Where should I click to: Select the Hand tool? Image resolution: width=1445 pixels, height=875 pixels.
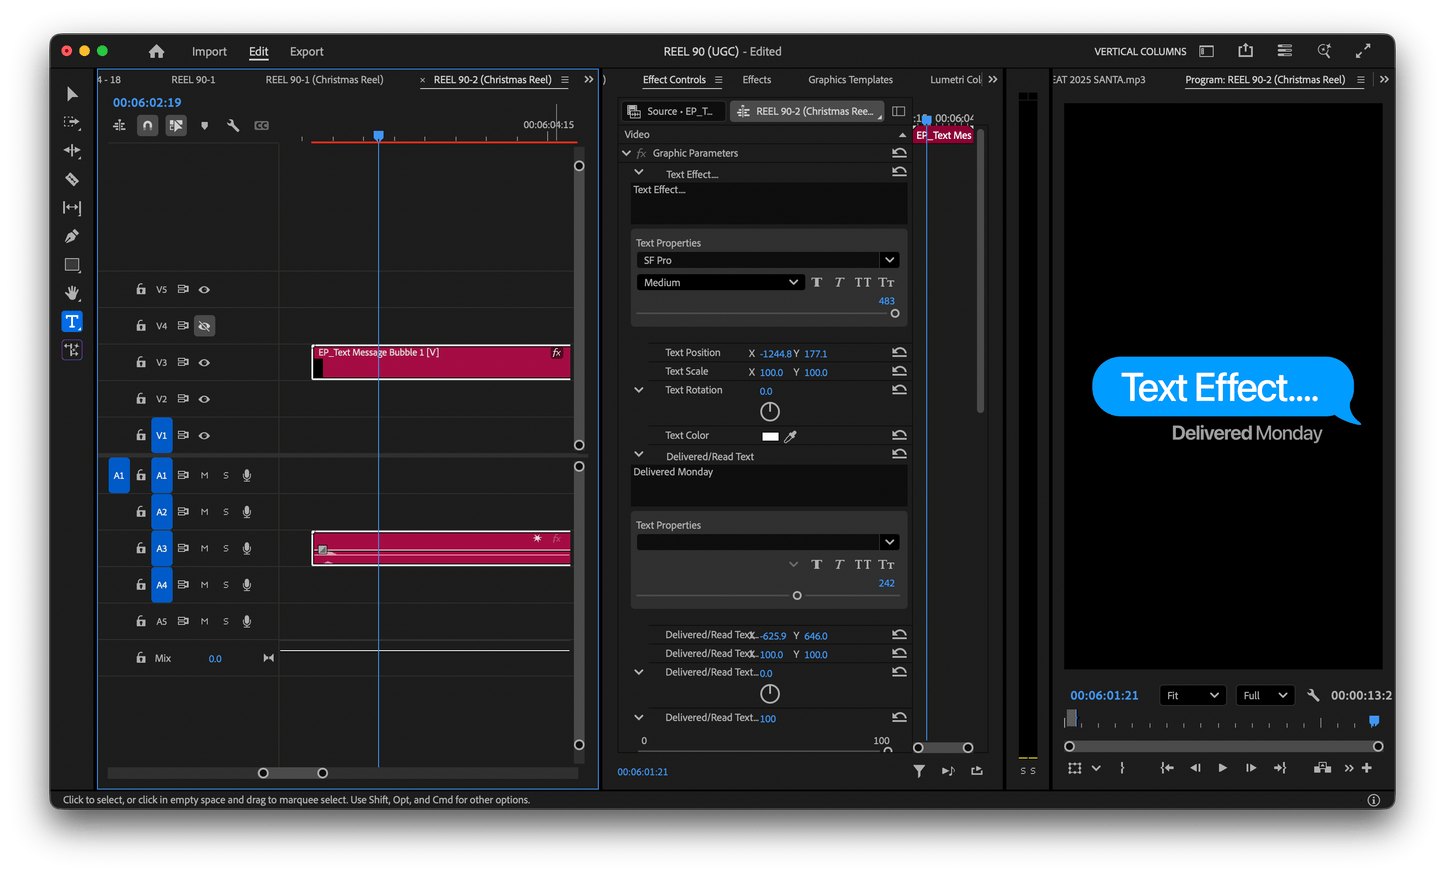(x=71, y=293)
